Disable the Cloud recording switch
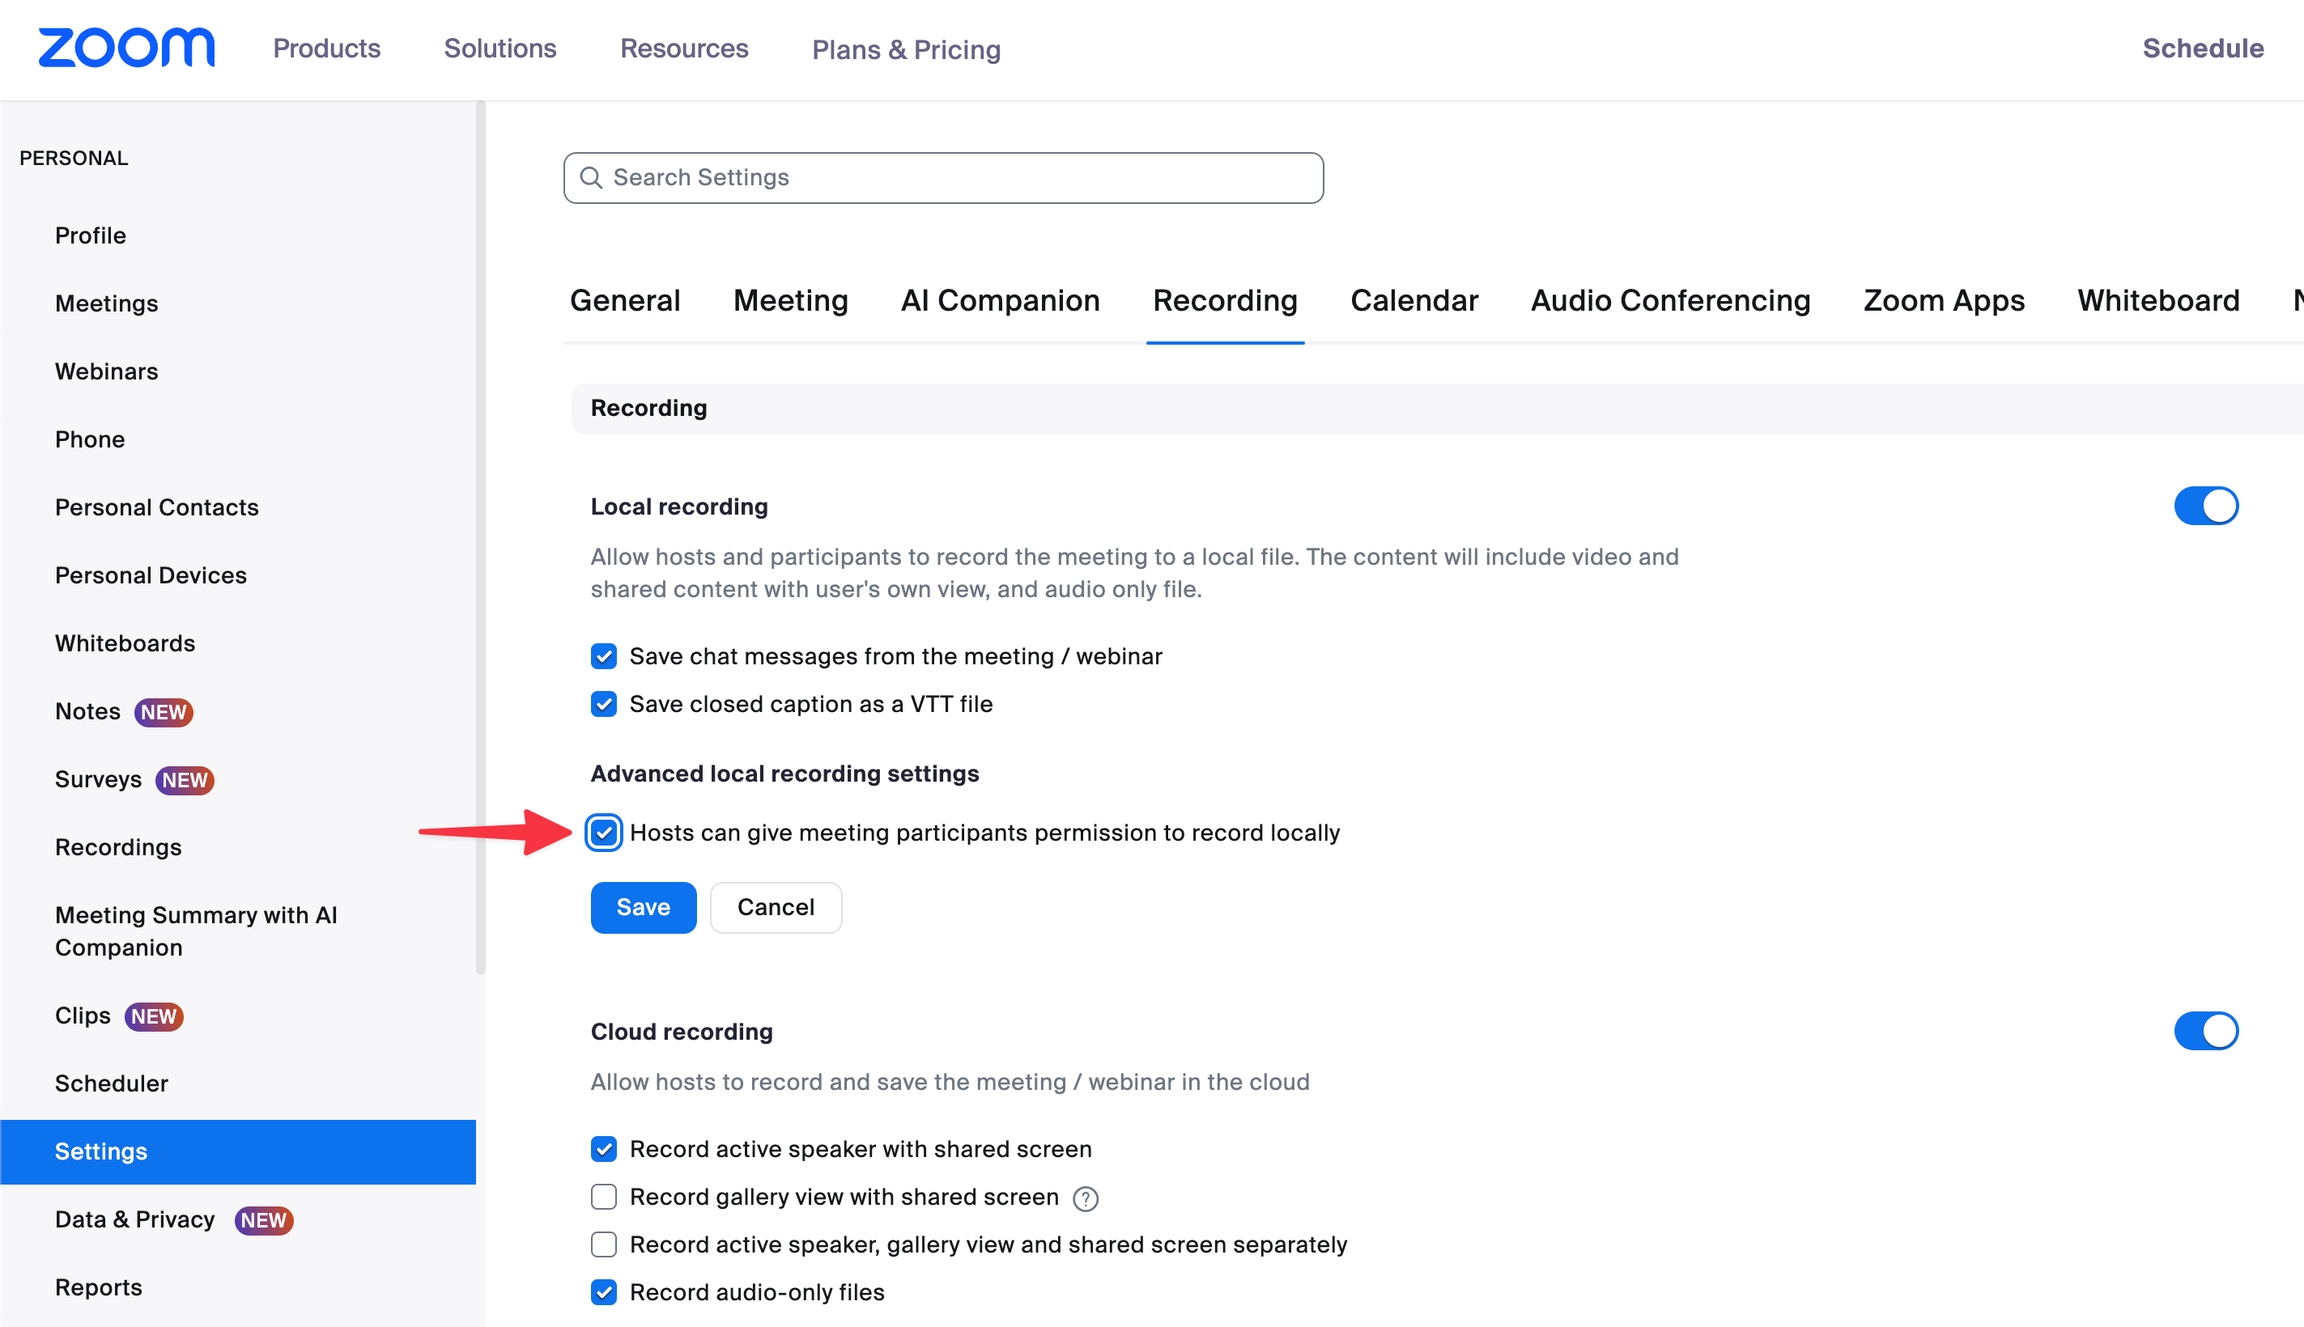2304x1327 pixels. [x=2205, y=1031]
